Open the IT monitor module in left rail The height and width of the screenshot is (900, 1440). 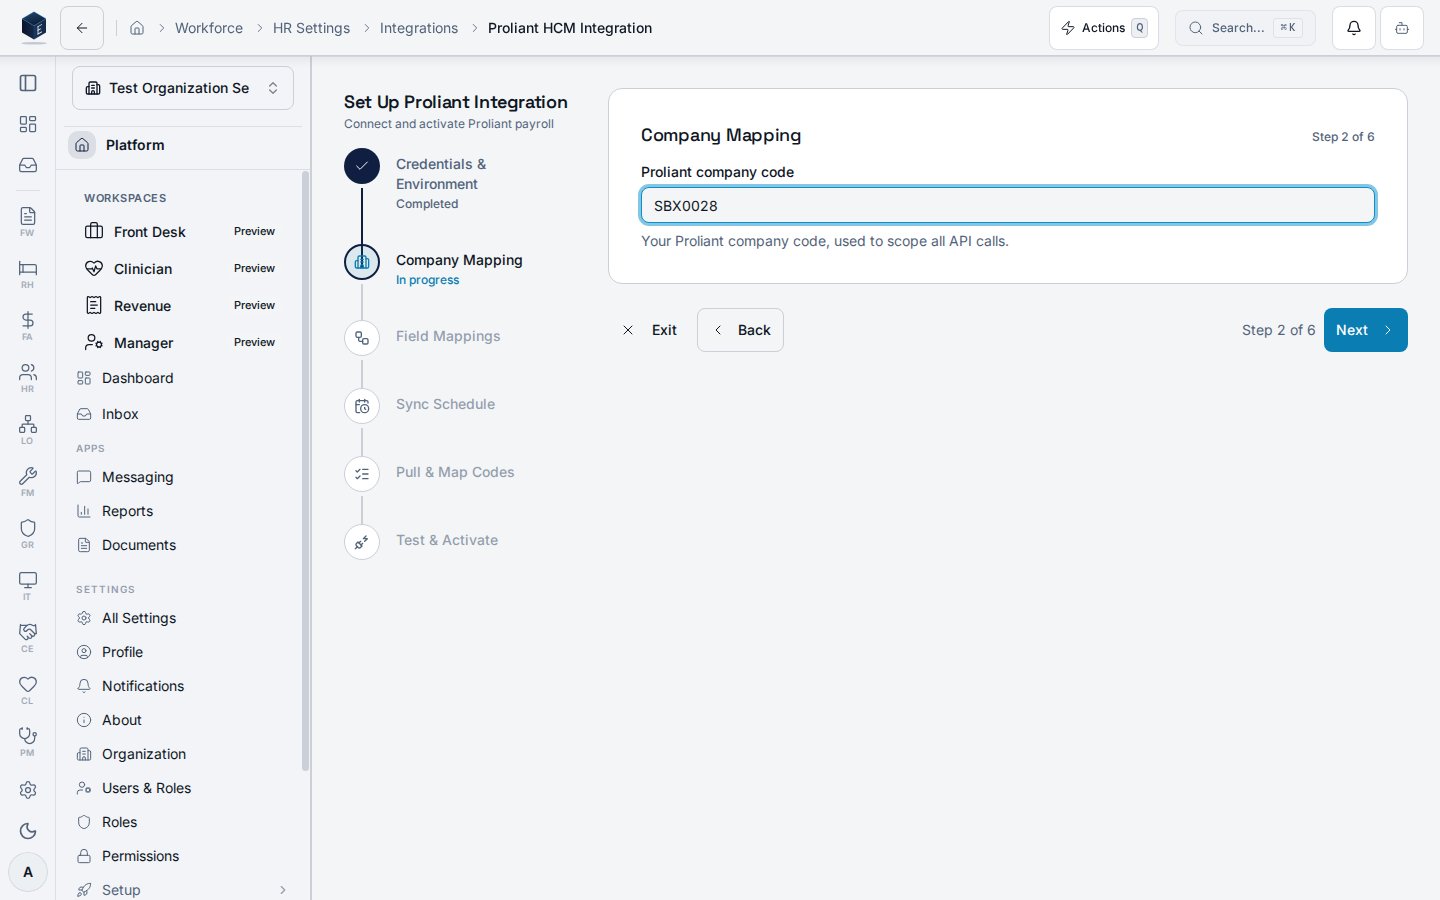28,585
